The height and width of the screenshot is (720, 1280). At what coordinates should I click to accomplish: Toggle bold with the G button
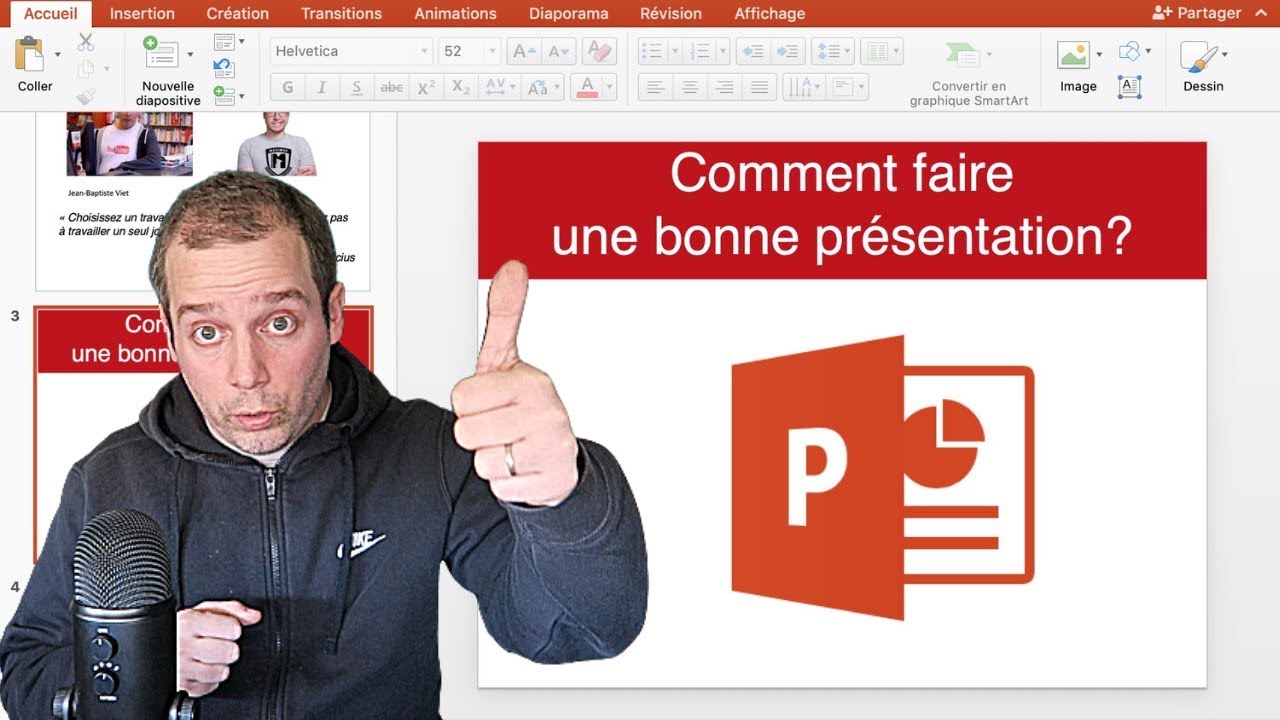point(288,87)
